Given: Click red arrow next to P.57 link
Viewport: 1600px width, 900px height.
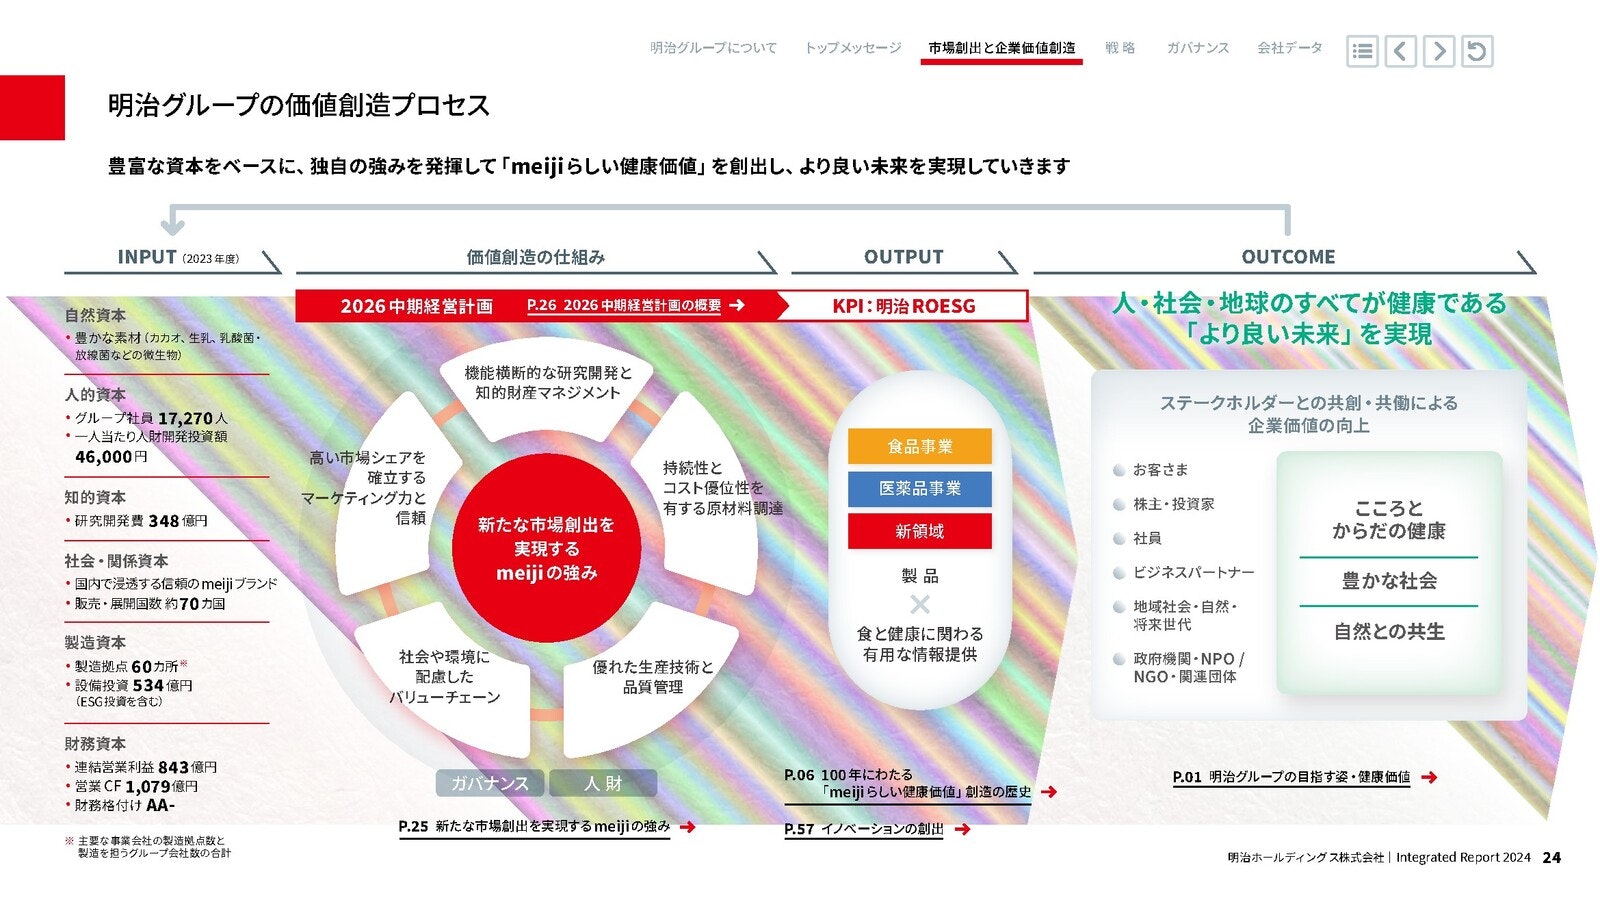Looking at the screenshot, I should tap(962, 829).
